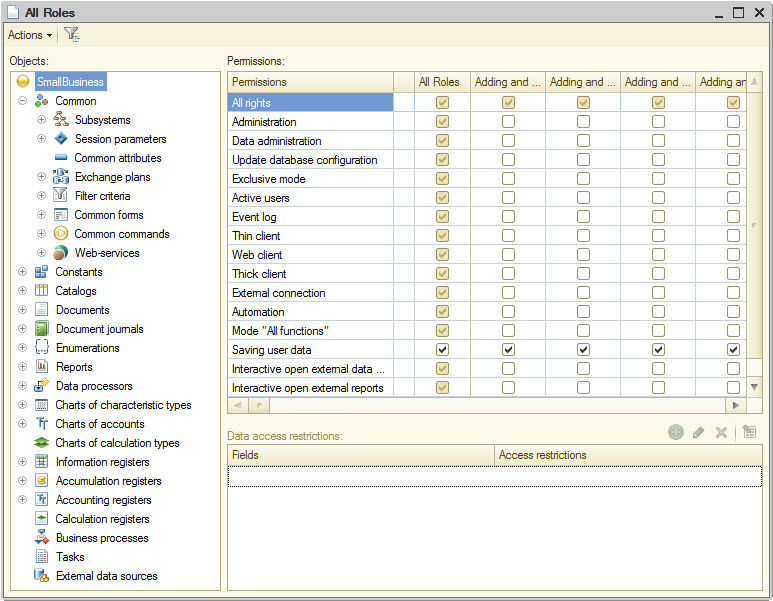
Task: Click the empty data access restrictions row
Action: (494, 476)
